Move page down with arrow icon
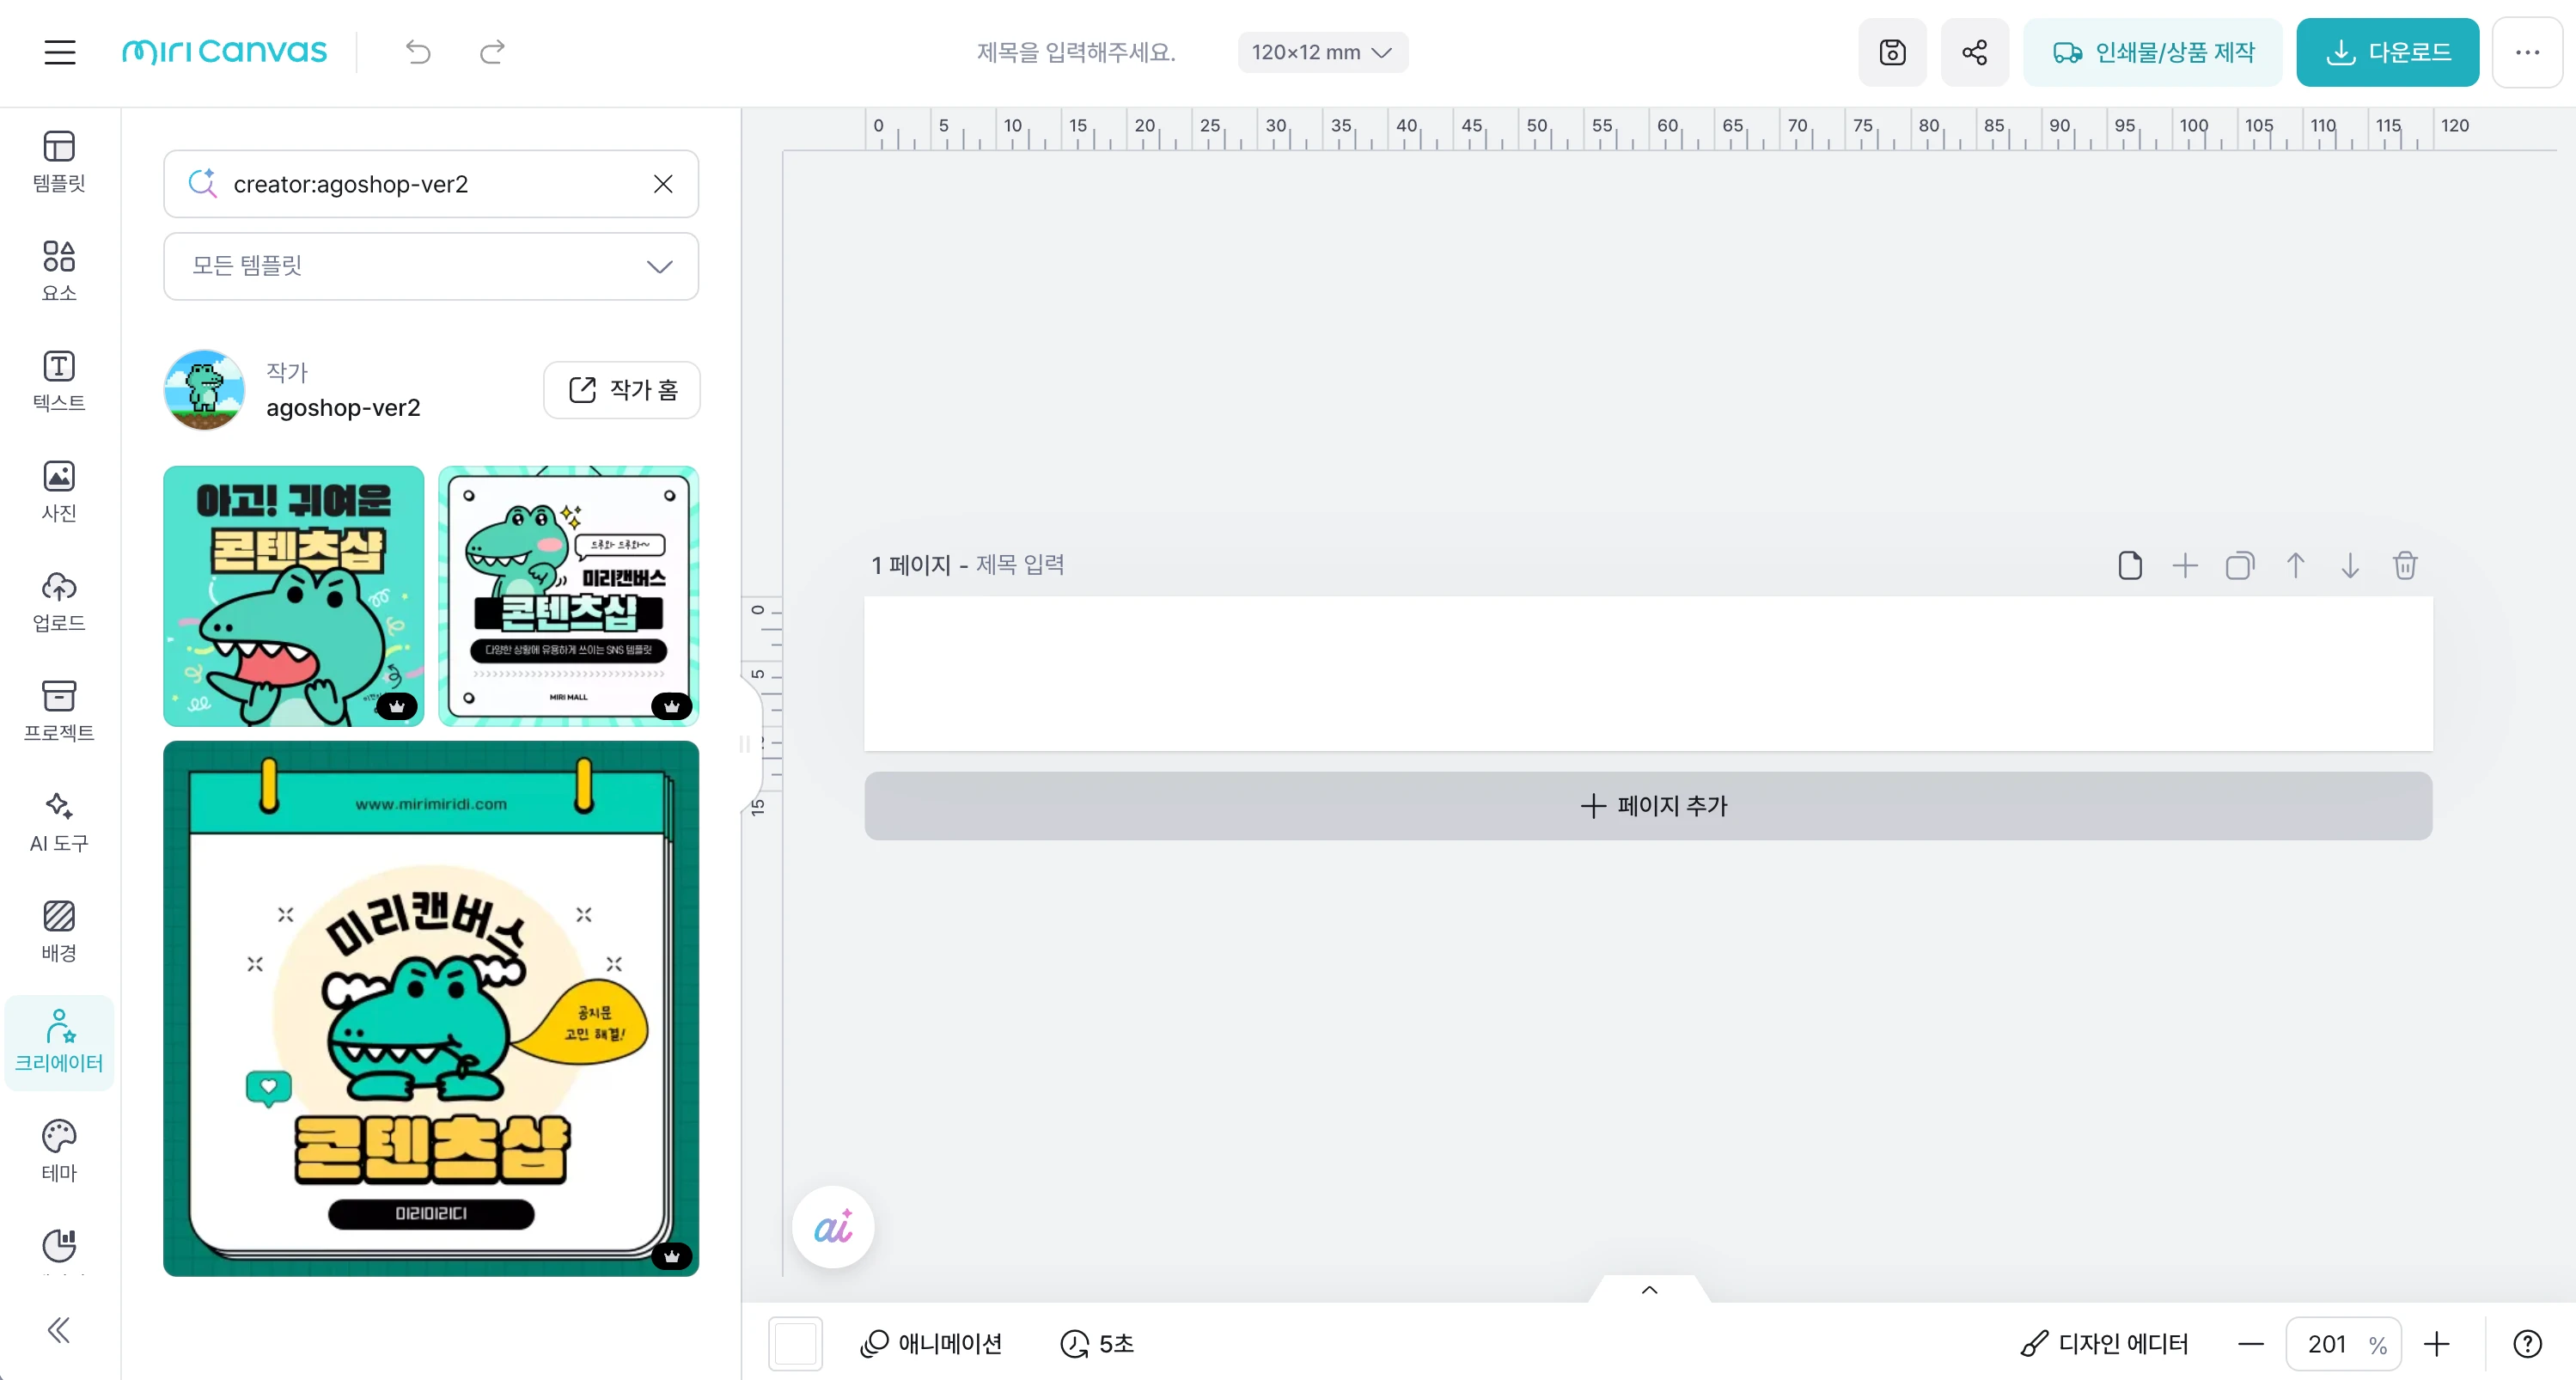Image resolution: width=2576 pixels, height=1380 pixels. (2349, 566)
